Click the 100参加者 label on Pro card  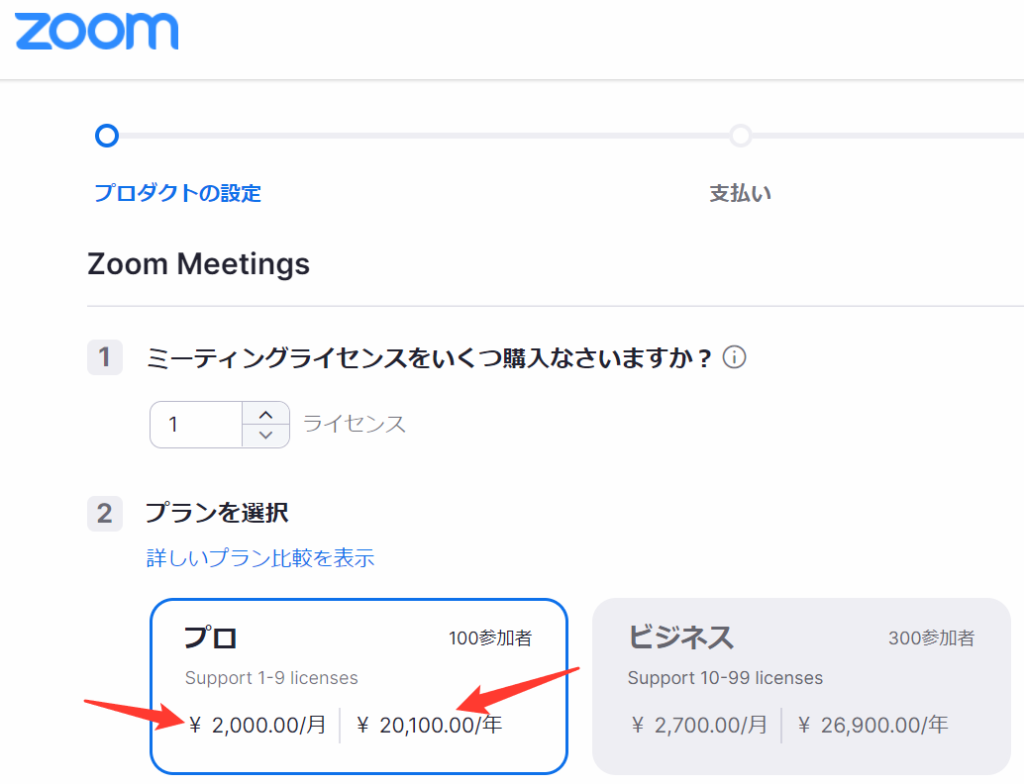pyautogui.click(x=490, y=638)
